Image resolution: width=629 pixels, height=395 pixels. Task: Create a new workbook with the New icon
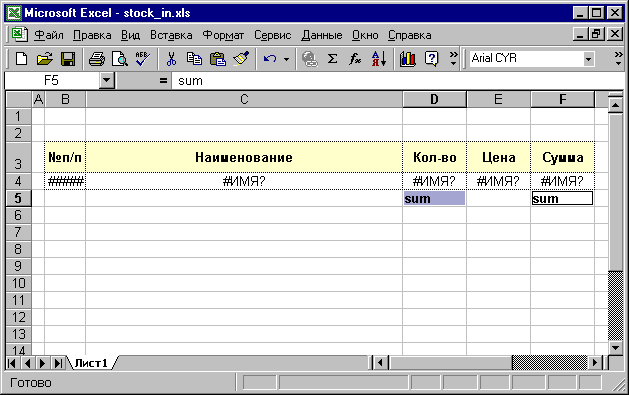coord(21,59)
